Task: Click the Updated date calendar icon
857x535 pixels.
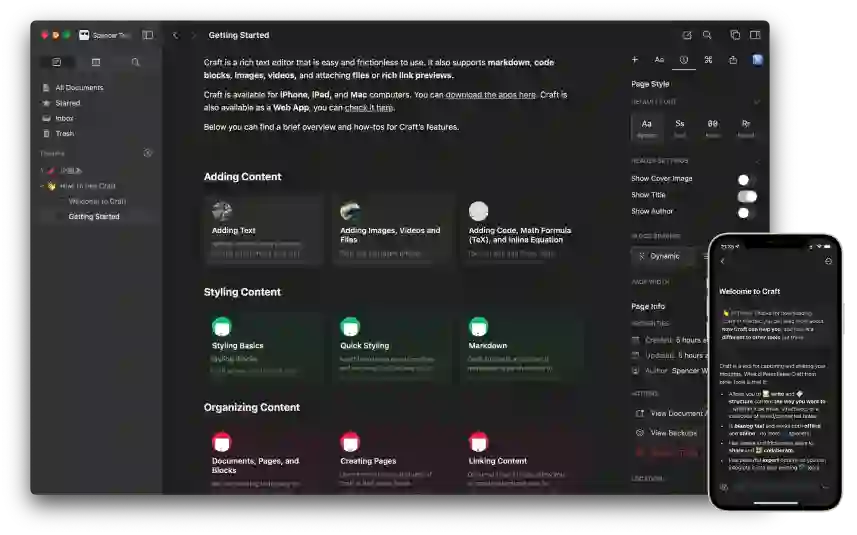Action: pyautogui.click(x=636, y=355)
